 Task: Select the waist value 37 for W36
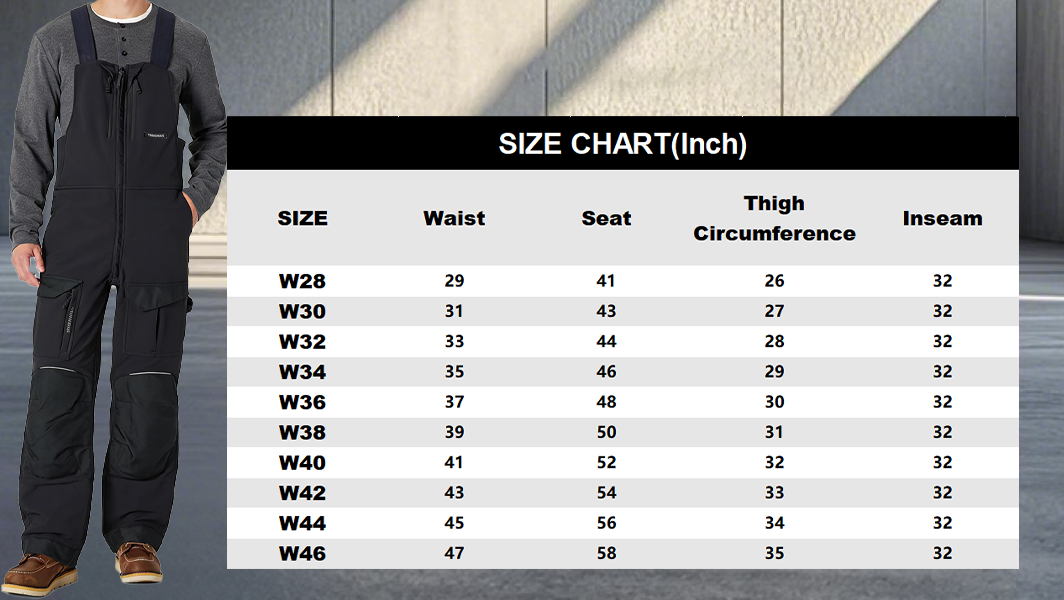[x=454, y=402]
